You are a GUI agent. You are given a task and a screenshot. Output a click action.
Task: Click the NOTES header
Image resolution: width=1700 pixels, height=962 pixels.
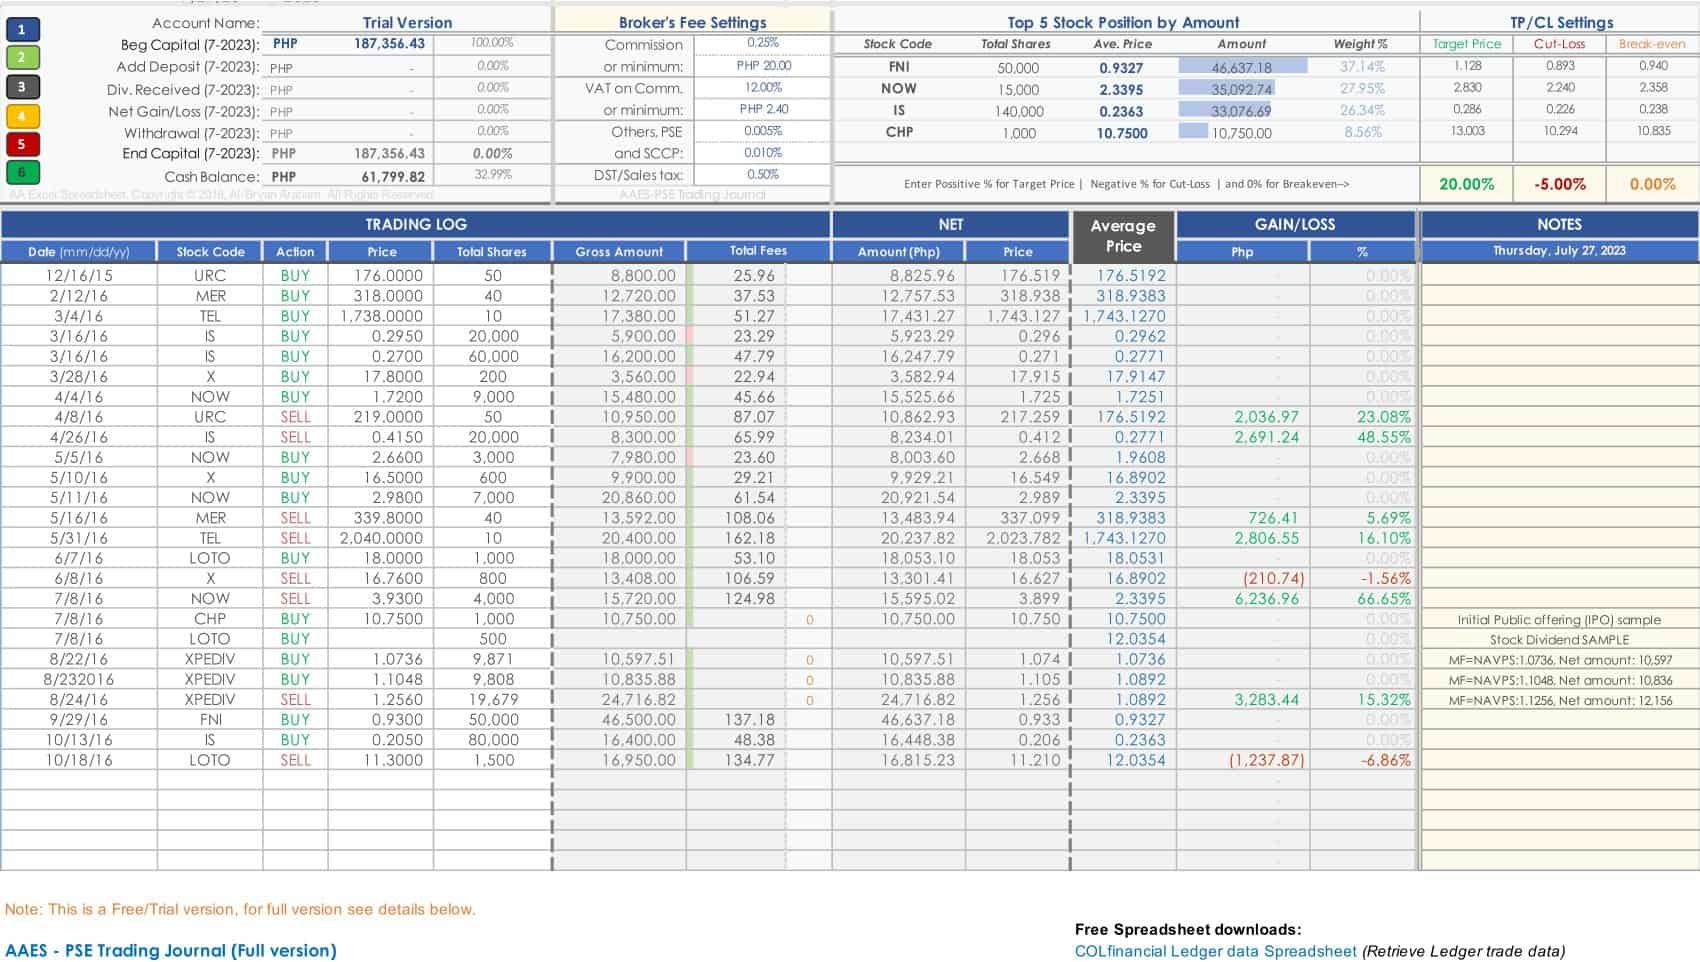point(1559,225)
